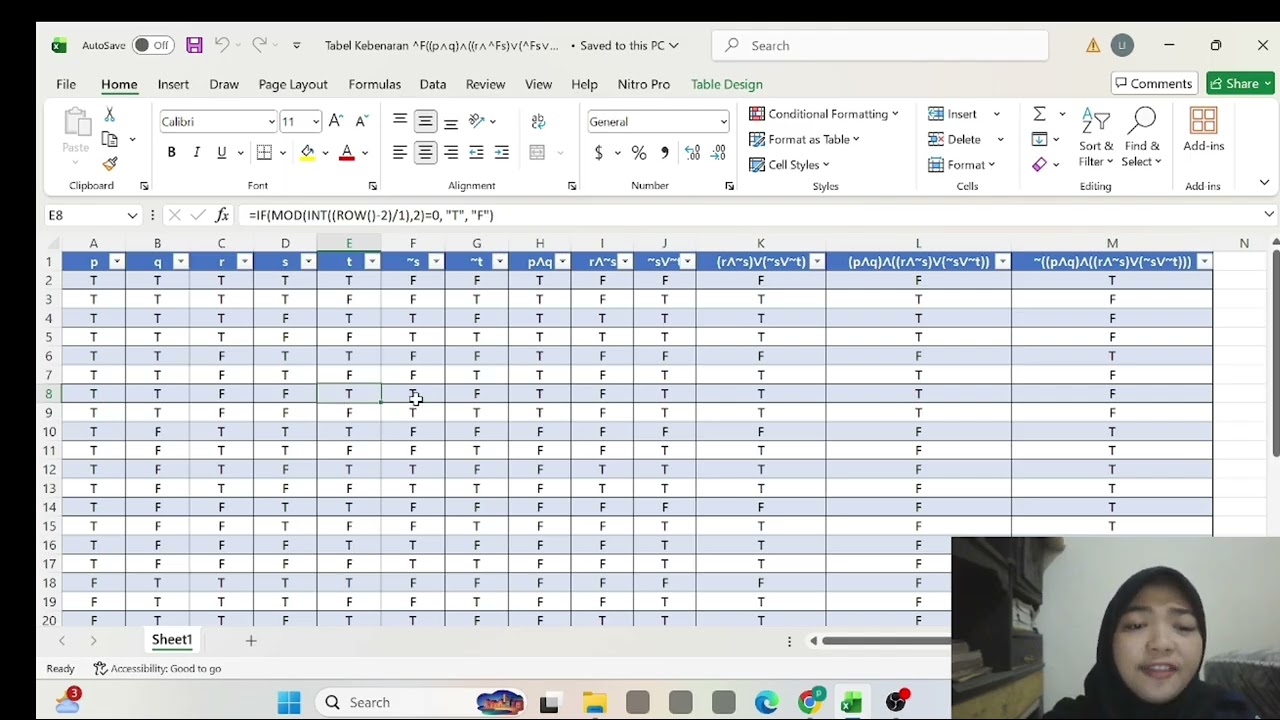
Task: Open Find & Select
Action: (1141, 138)
